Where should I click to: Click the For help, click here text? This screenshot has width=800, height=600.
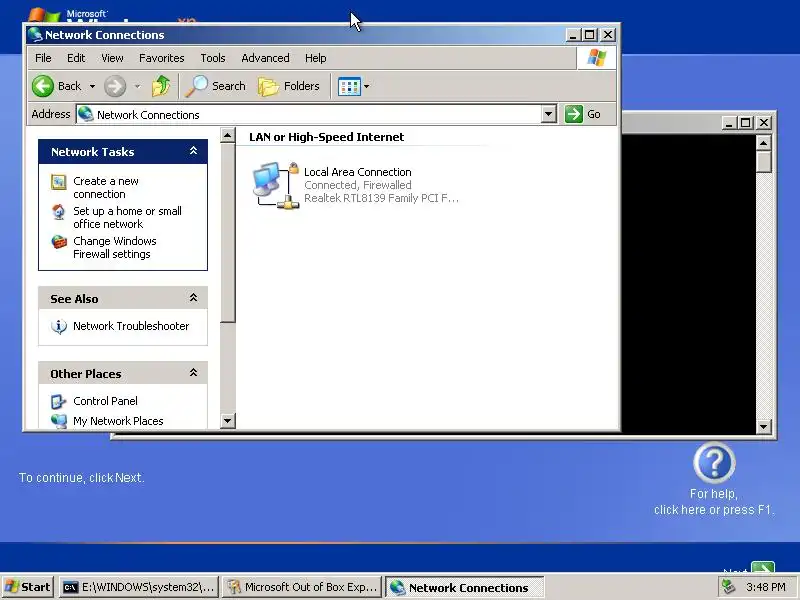(x=714, y=502)
